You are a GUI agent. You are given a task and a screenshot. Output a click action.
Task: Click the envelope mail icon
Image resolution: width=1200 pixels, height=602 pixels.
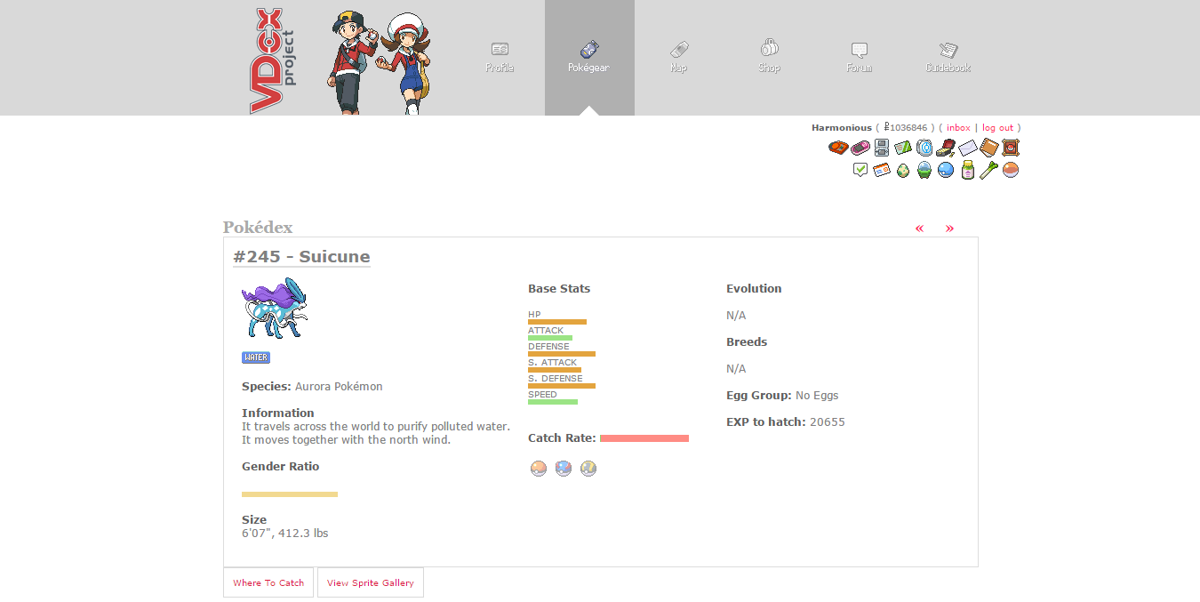[967, 148]
